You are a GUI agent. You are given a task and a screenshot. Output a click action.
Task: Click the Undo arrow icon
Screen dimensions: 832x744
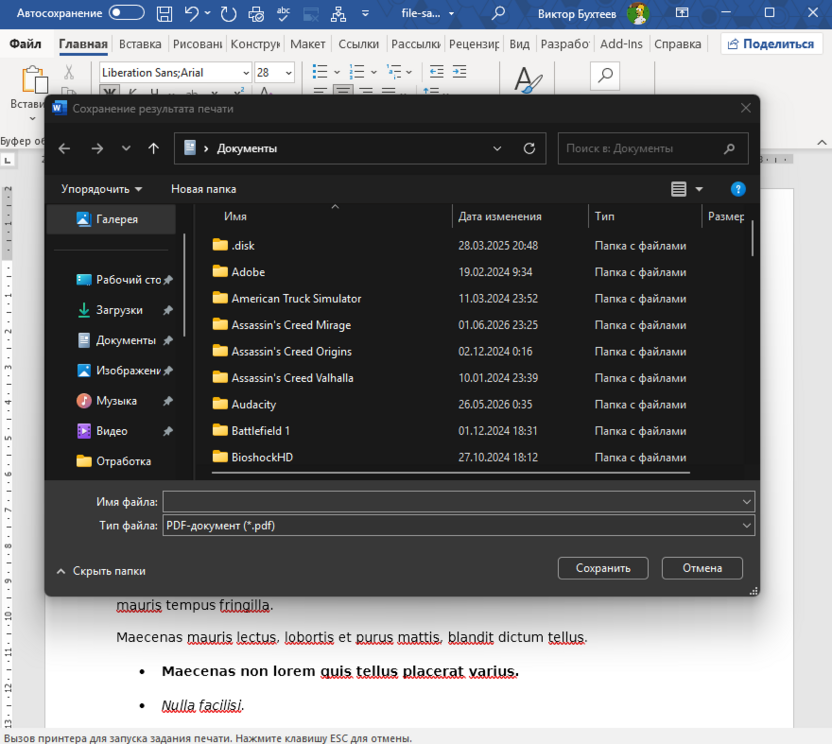(x=192, y=13)
